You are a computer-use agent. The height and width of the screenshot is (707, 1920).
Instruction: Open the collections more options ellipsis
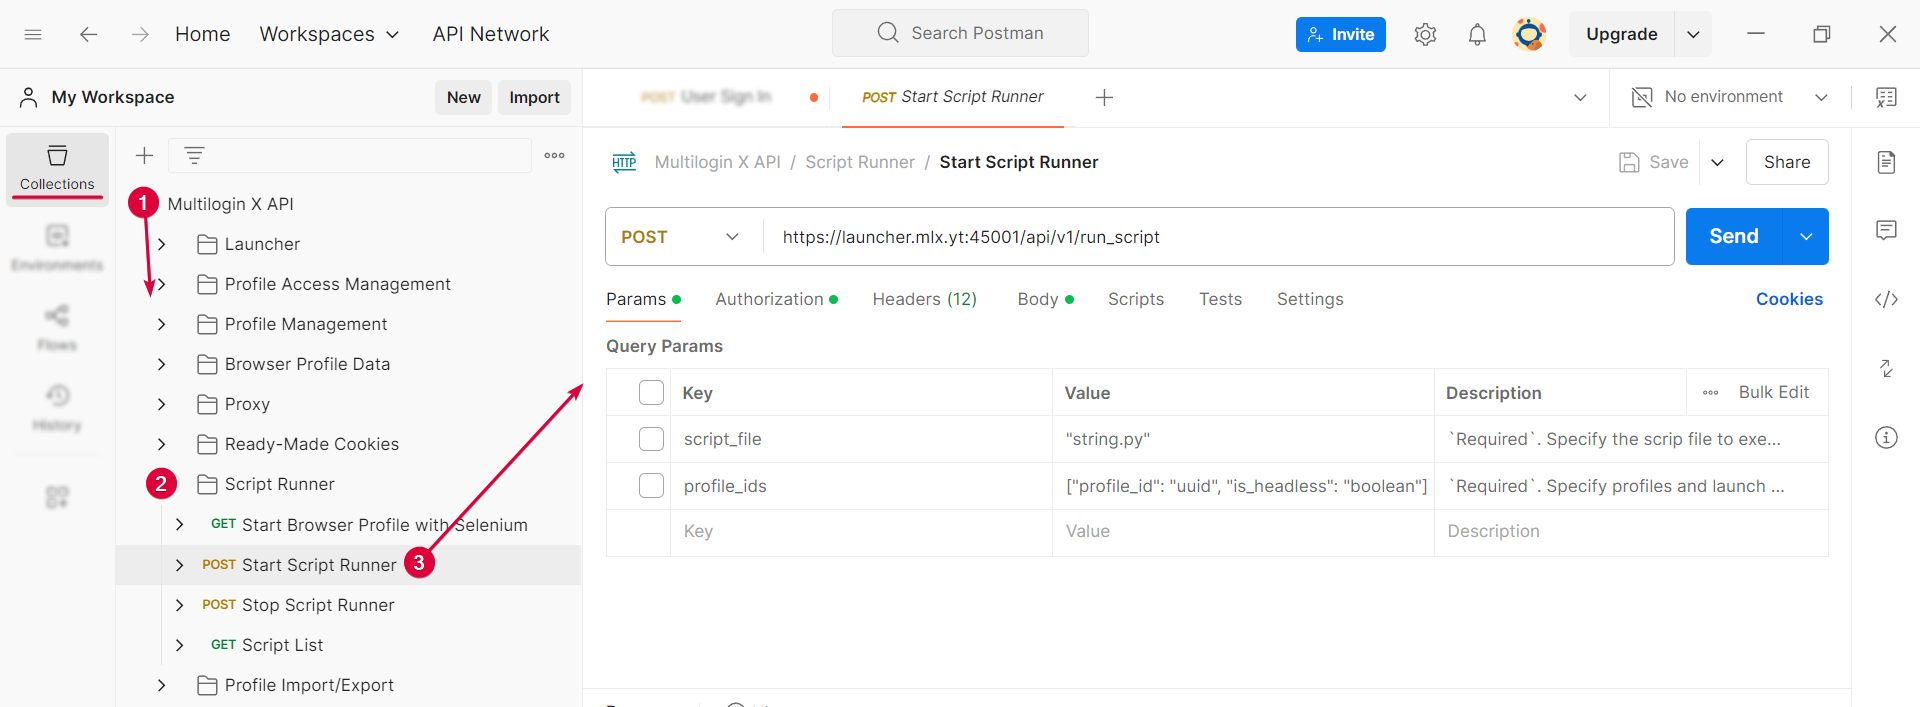[x=554, y=155]
